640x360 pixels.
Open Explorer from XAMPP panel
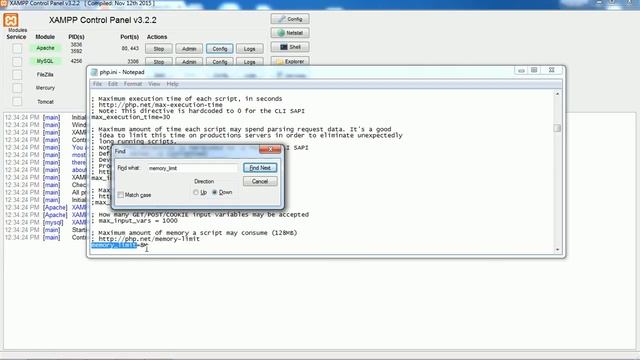pos(290,61)
